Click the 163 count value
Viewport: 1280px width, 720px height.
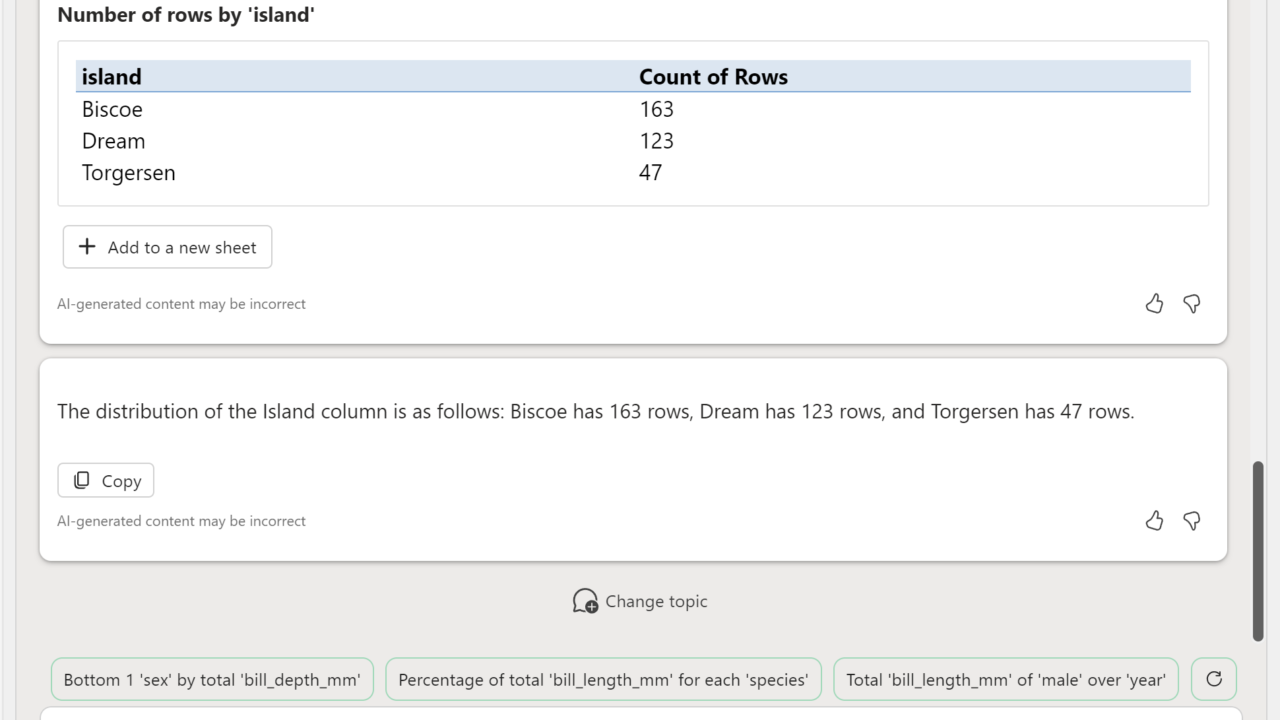coord(657,109)
